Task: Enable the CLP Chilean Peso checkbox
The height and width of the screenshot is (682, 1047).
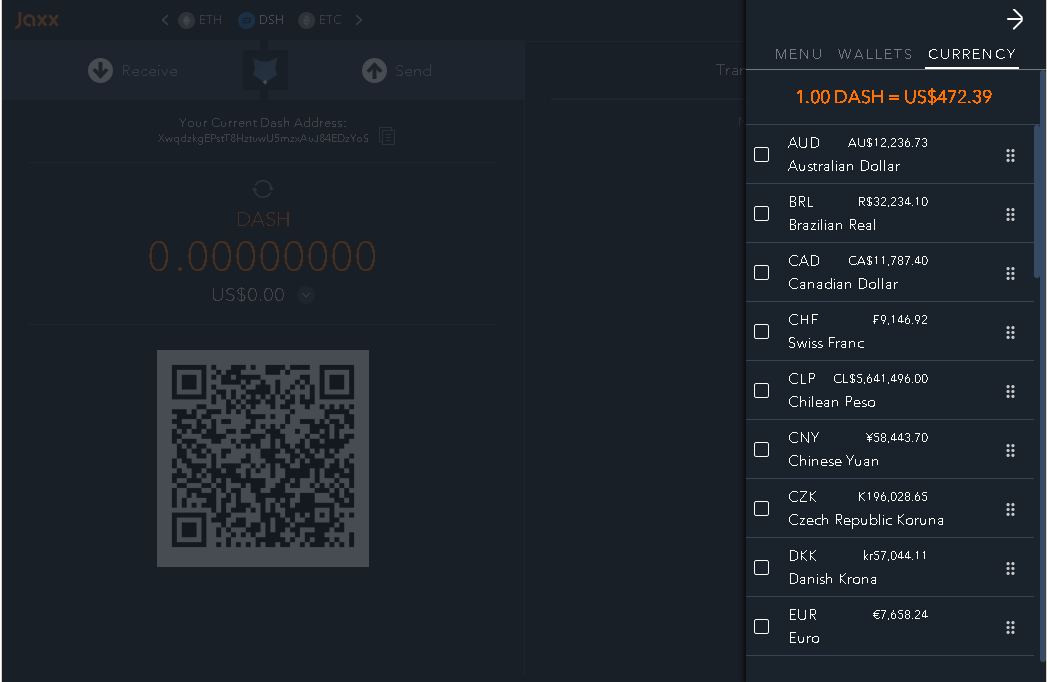Action: (761, 390)
